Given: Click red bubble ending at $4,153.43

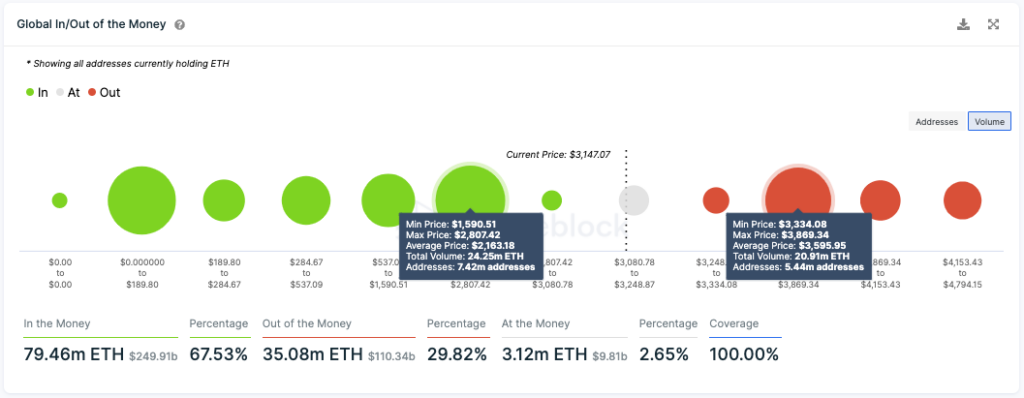Looking at the screenshot, I should (x=880, y=200).
